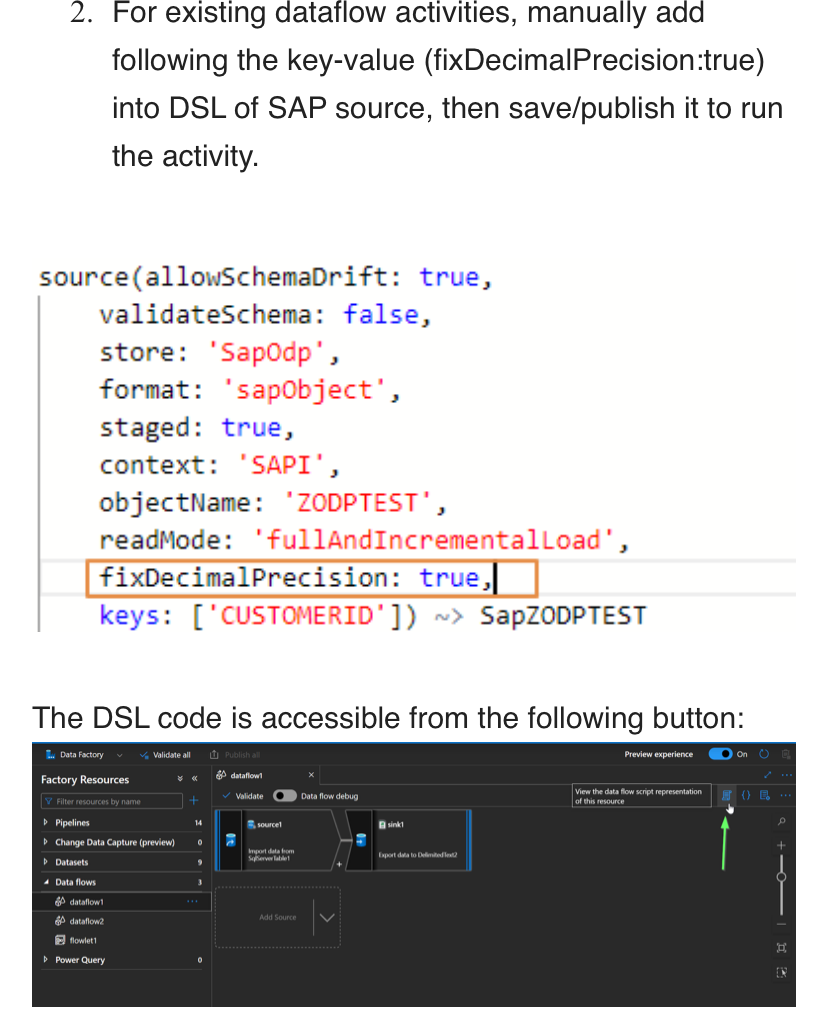Select flowlet1 in the resources tree
This screenshot has width=828, height=1019.
click(83, 940)
